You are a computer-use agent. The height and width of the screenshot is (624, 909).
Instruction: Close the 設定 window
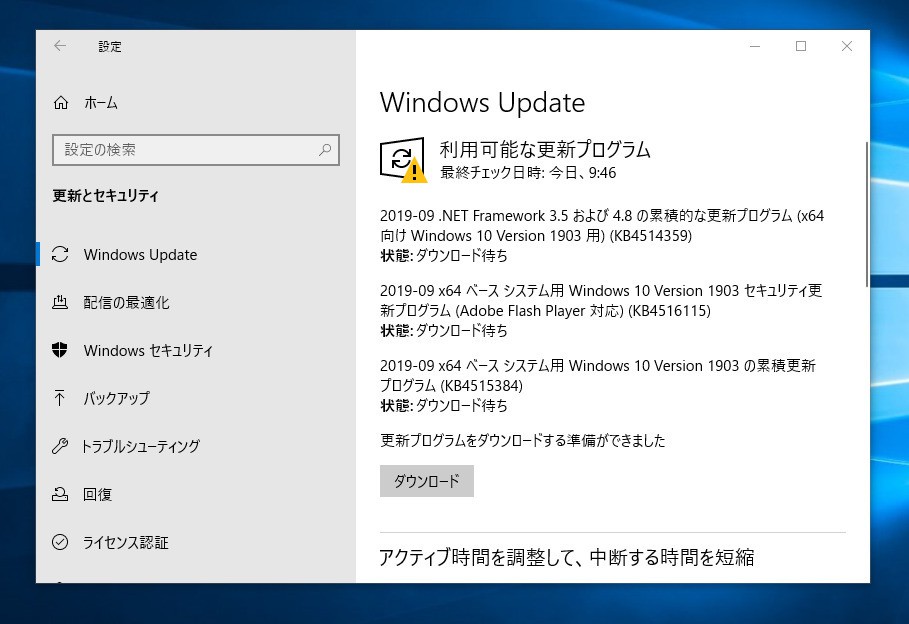(x=846, y=46)
